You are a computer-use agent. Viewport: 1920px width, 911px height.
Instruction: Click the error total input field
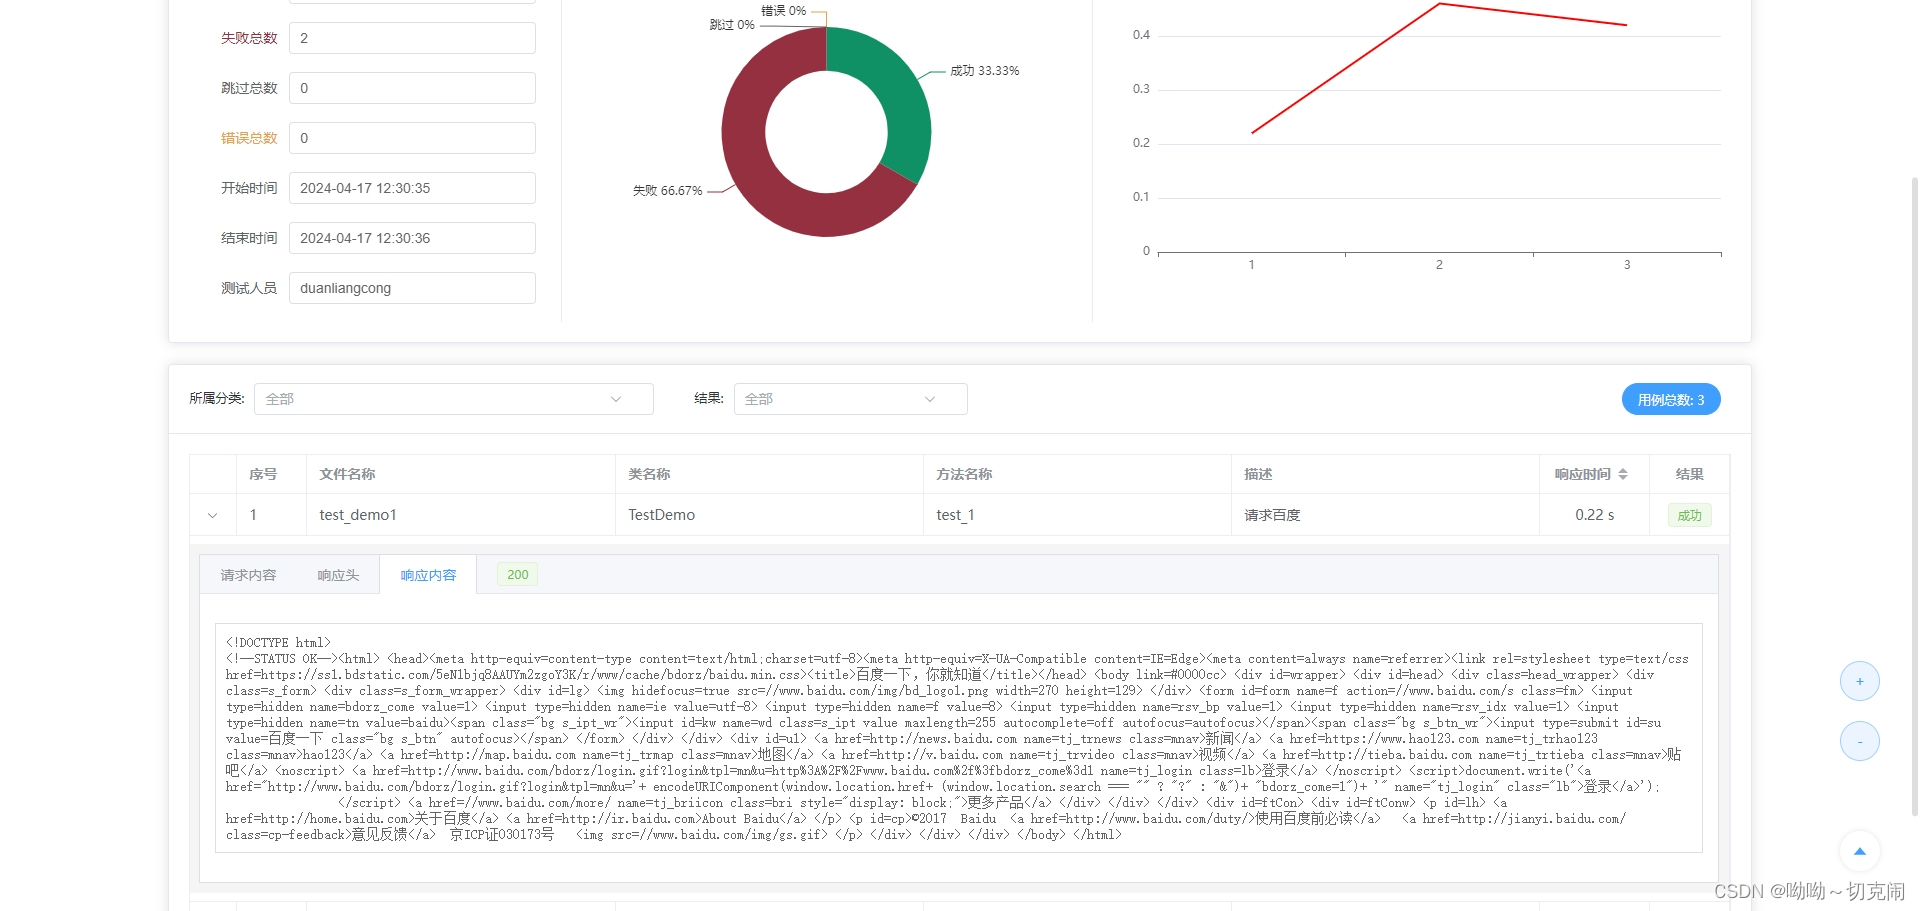(412, 138)
